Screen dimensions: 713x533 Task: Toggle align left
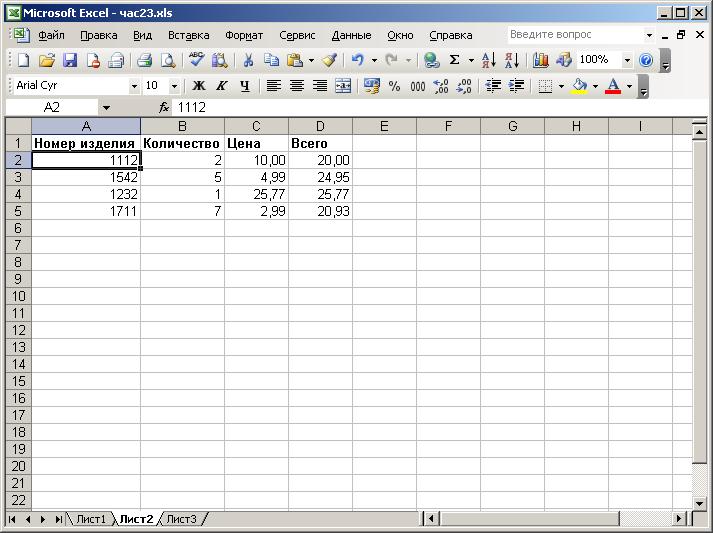[x=273, y=85]
